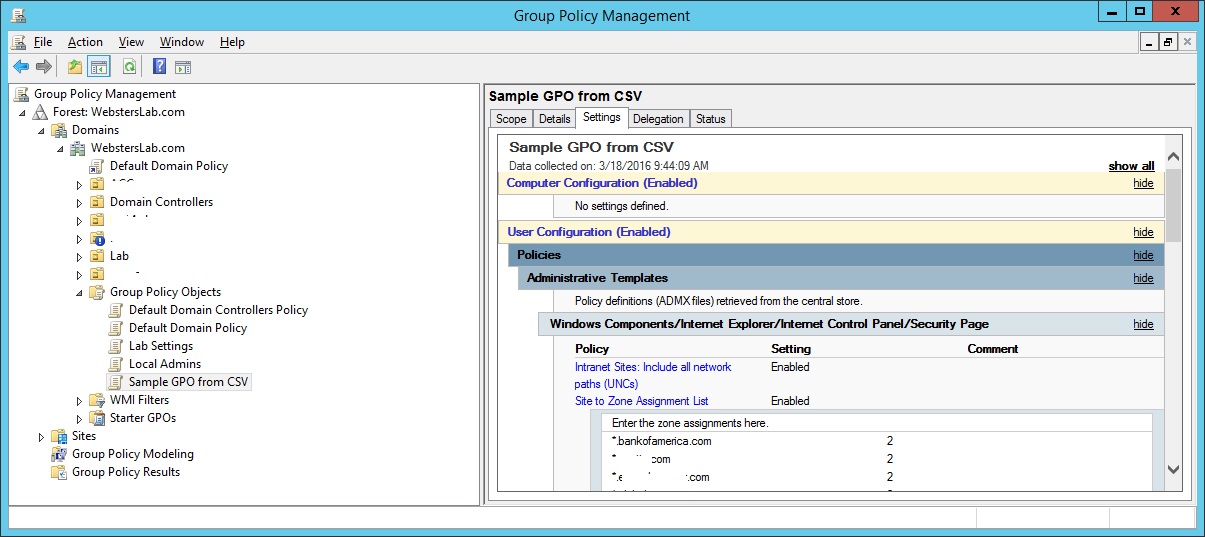
Task: Select Lab Settings GPO in tree
Action: tap(160, 346)
